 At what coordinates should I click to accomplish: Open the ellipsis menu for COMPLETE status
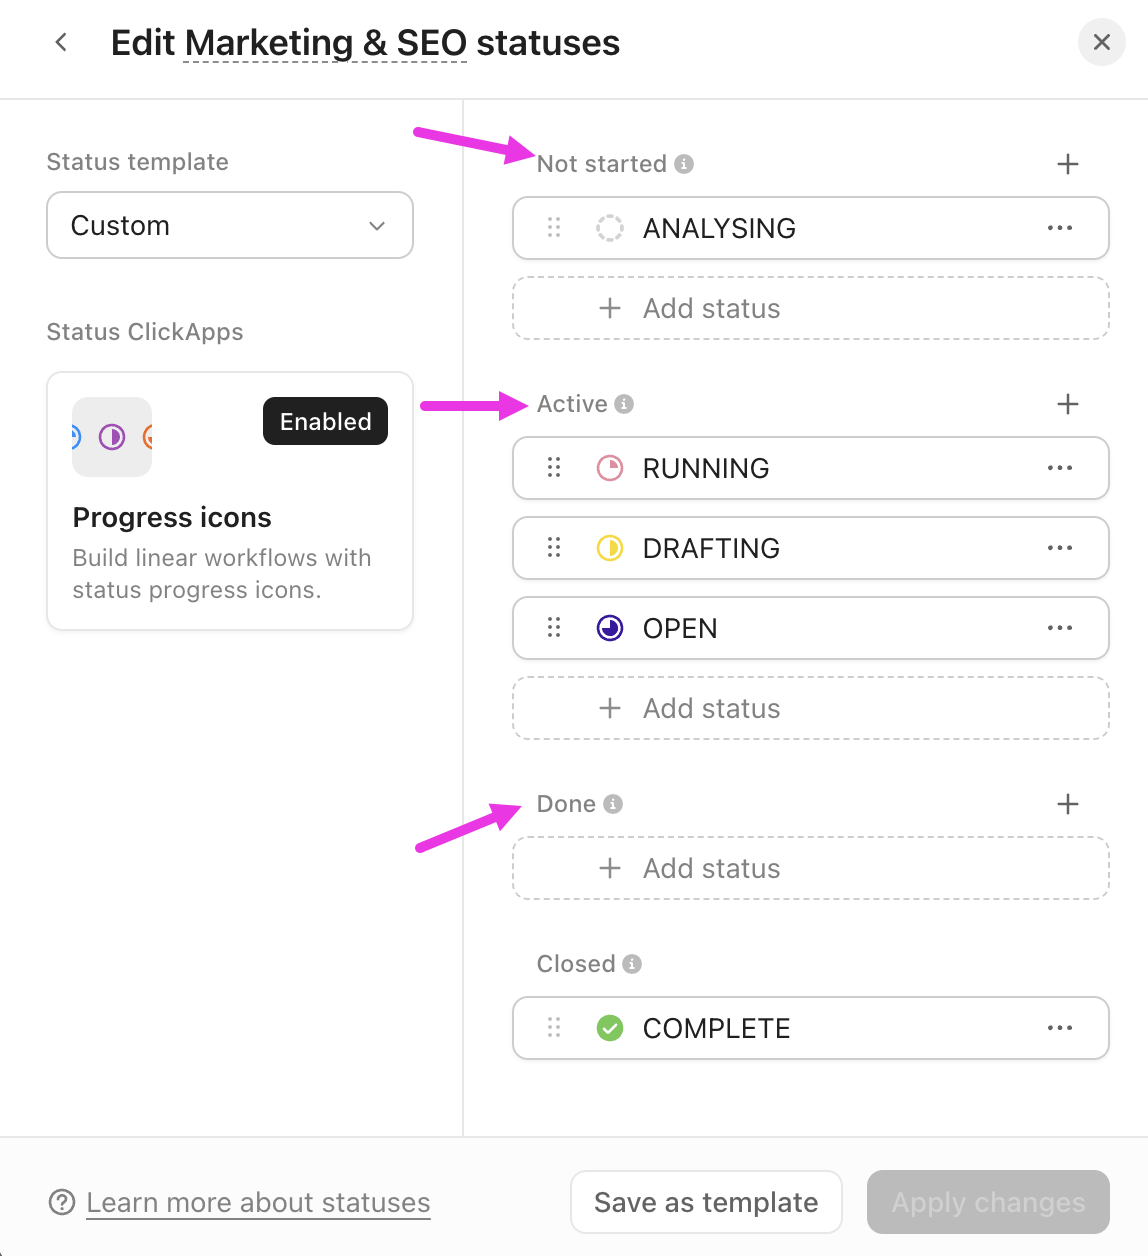[1060, 1028]
